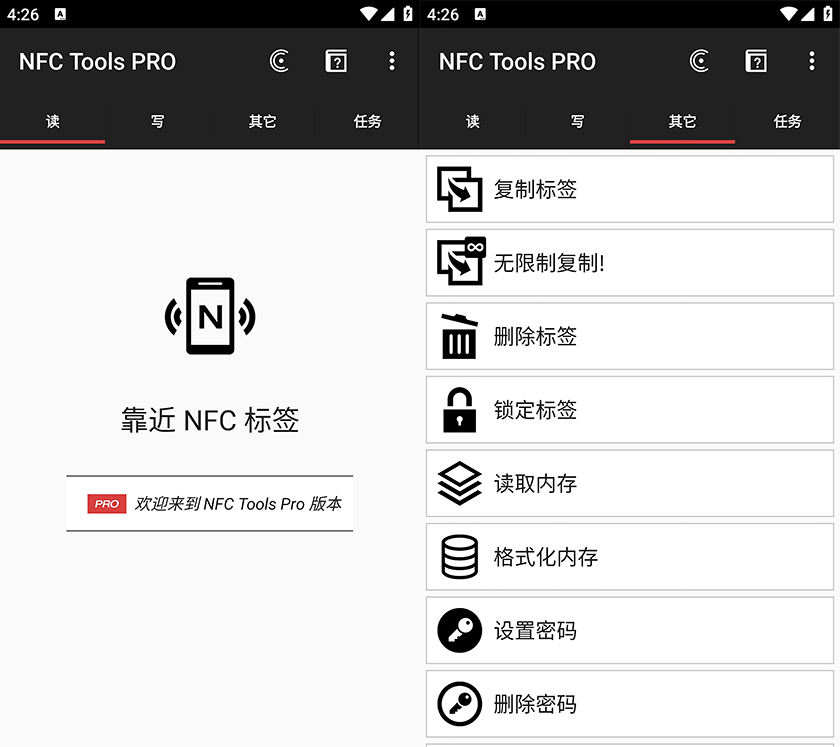Click the layers icon for 读取内存
The height and width of the screenshot is (747, 840).
pyautogui.click(x=460, y=483)
